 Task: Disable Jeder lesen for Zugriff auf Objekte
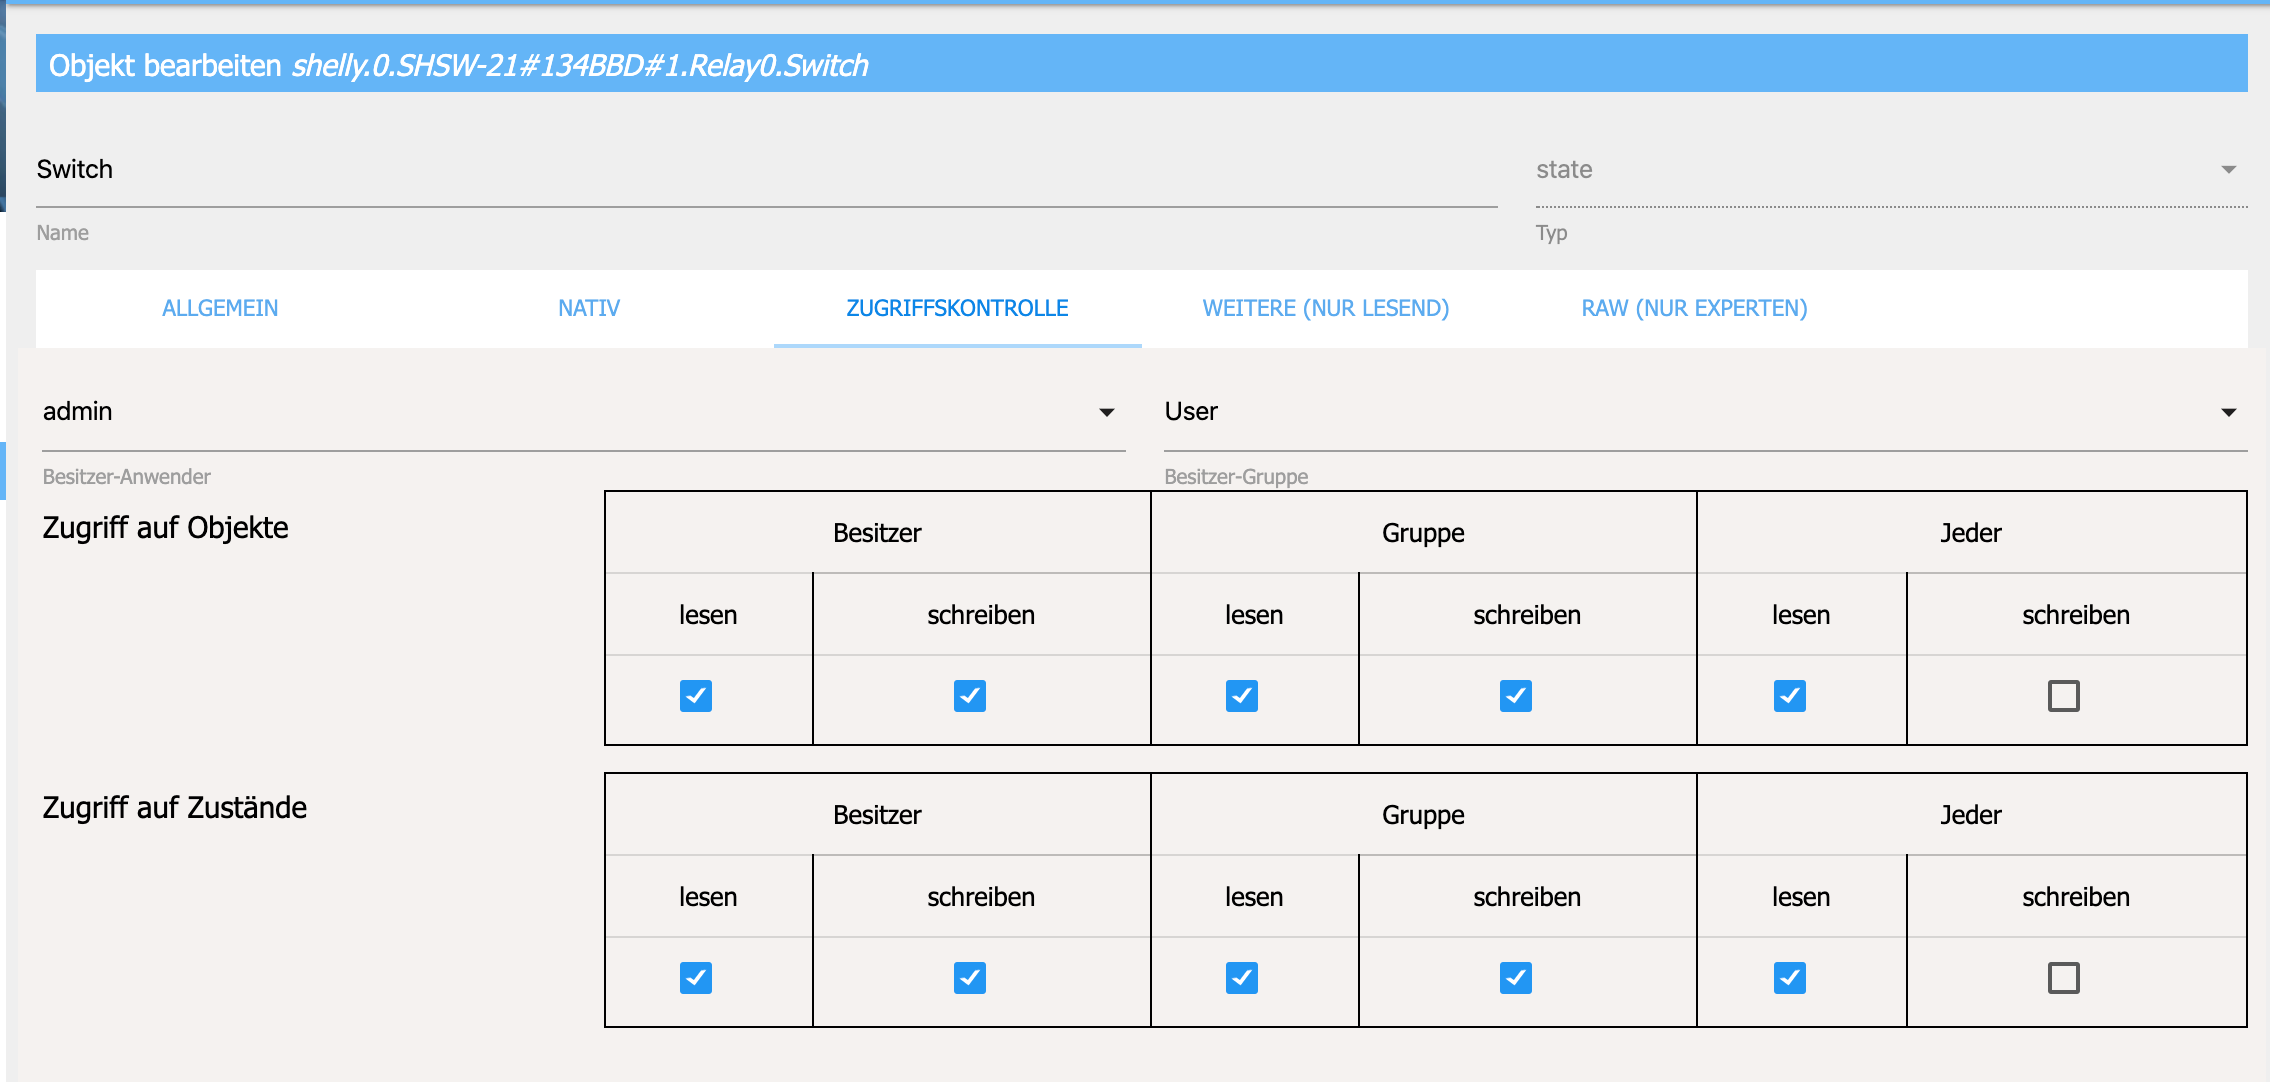[1789, 696]
